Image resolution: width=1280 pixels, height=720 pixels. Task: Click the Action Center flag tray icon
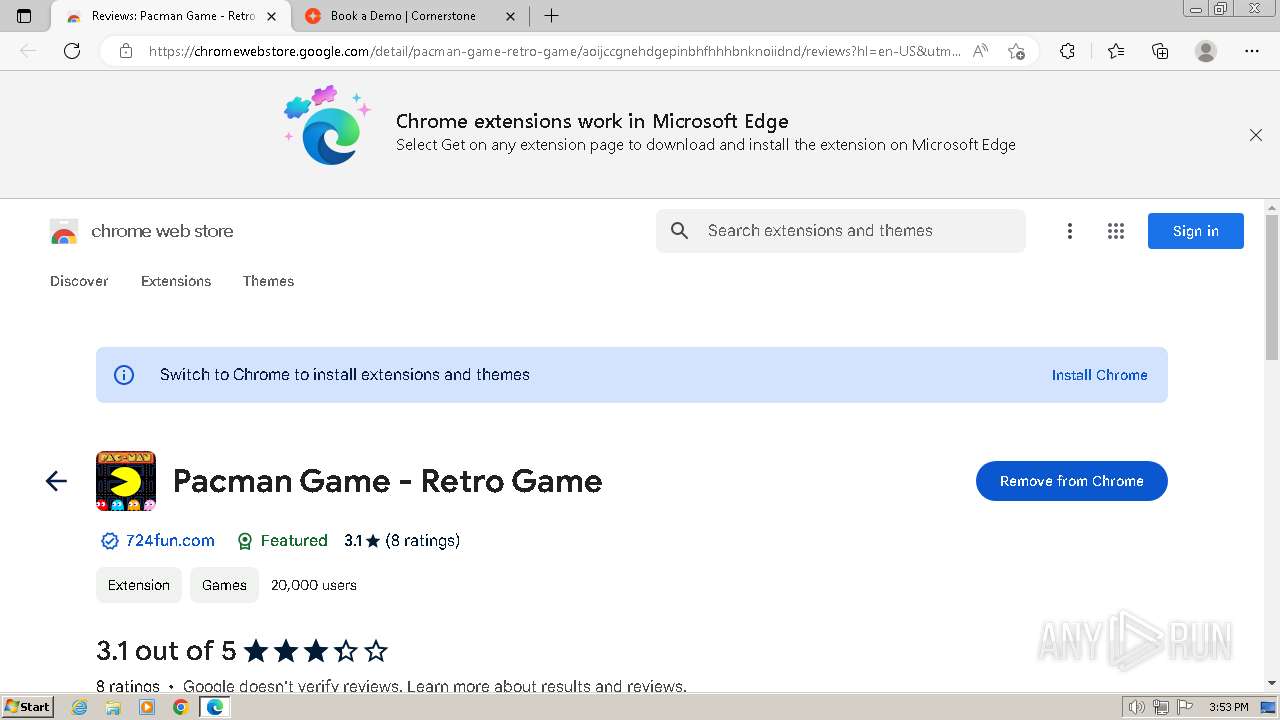point(1186,707)
